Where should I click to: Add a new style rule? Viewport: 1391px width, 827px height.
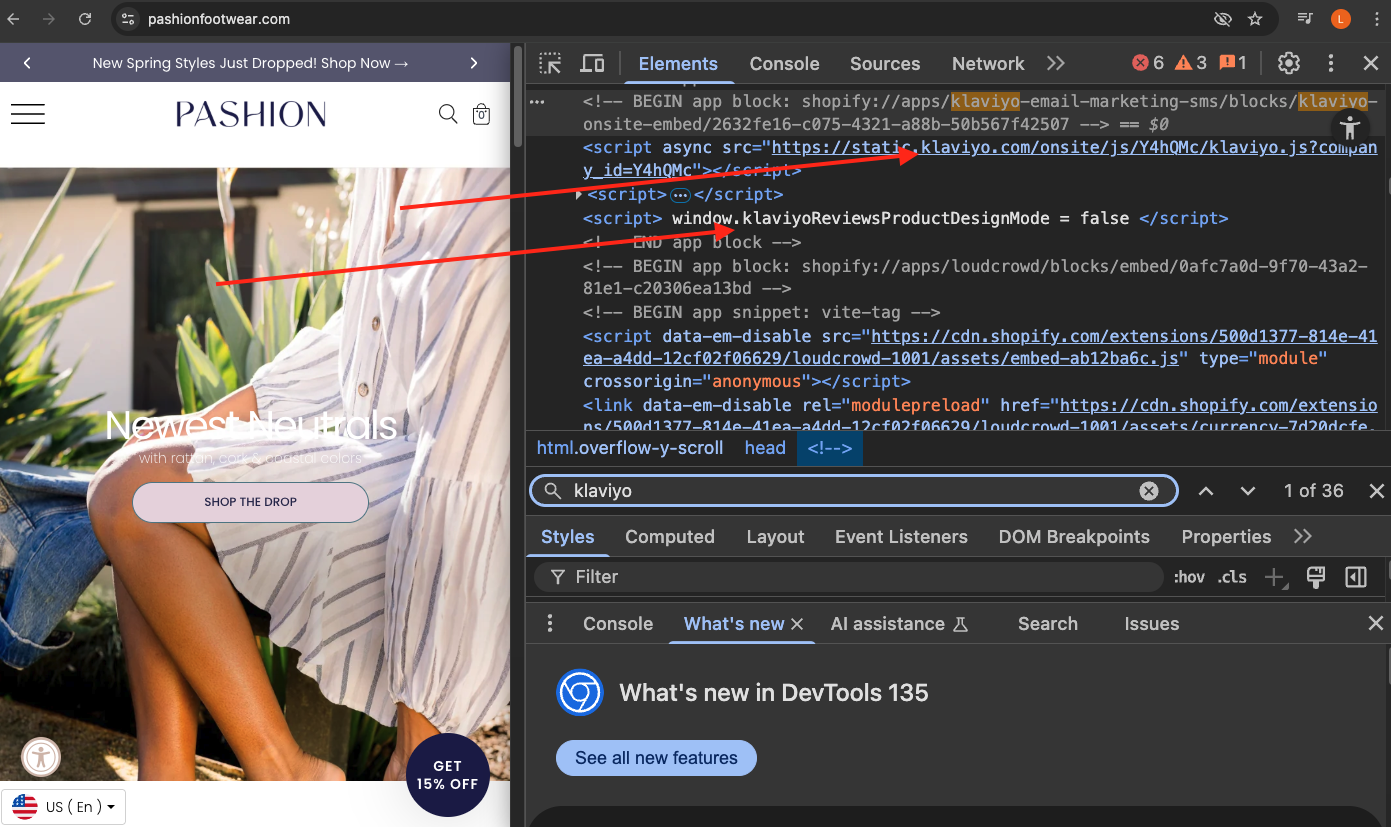coord(1275,577)
